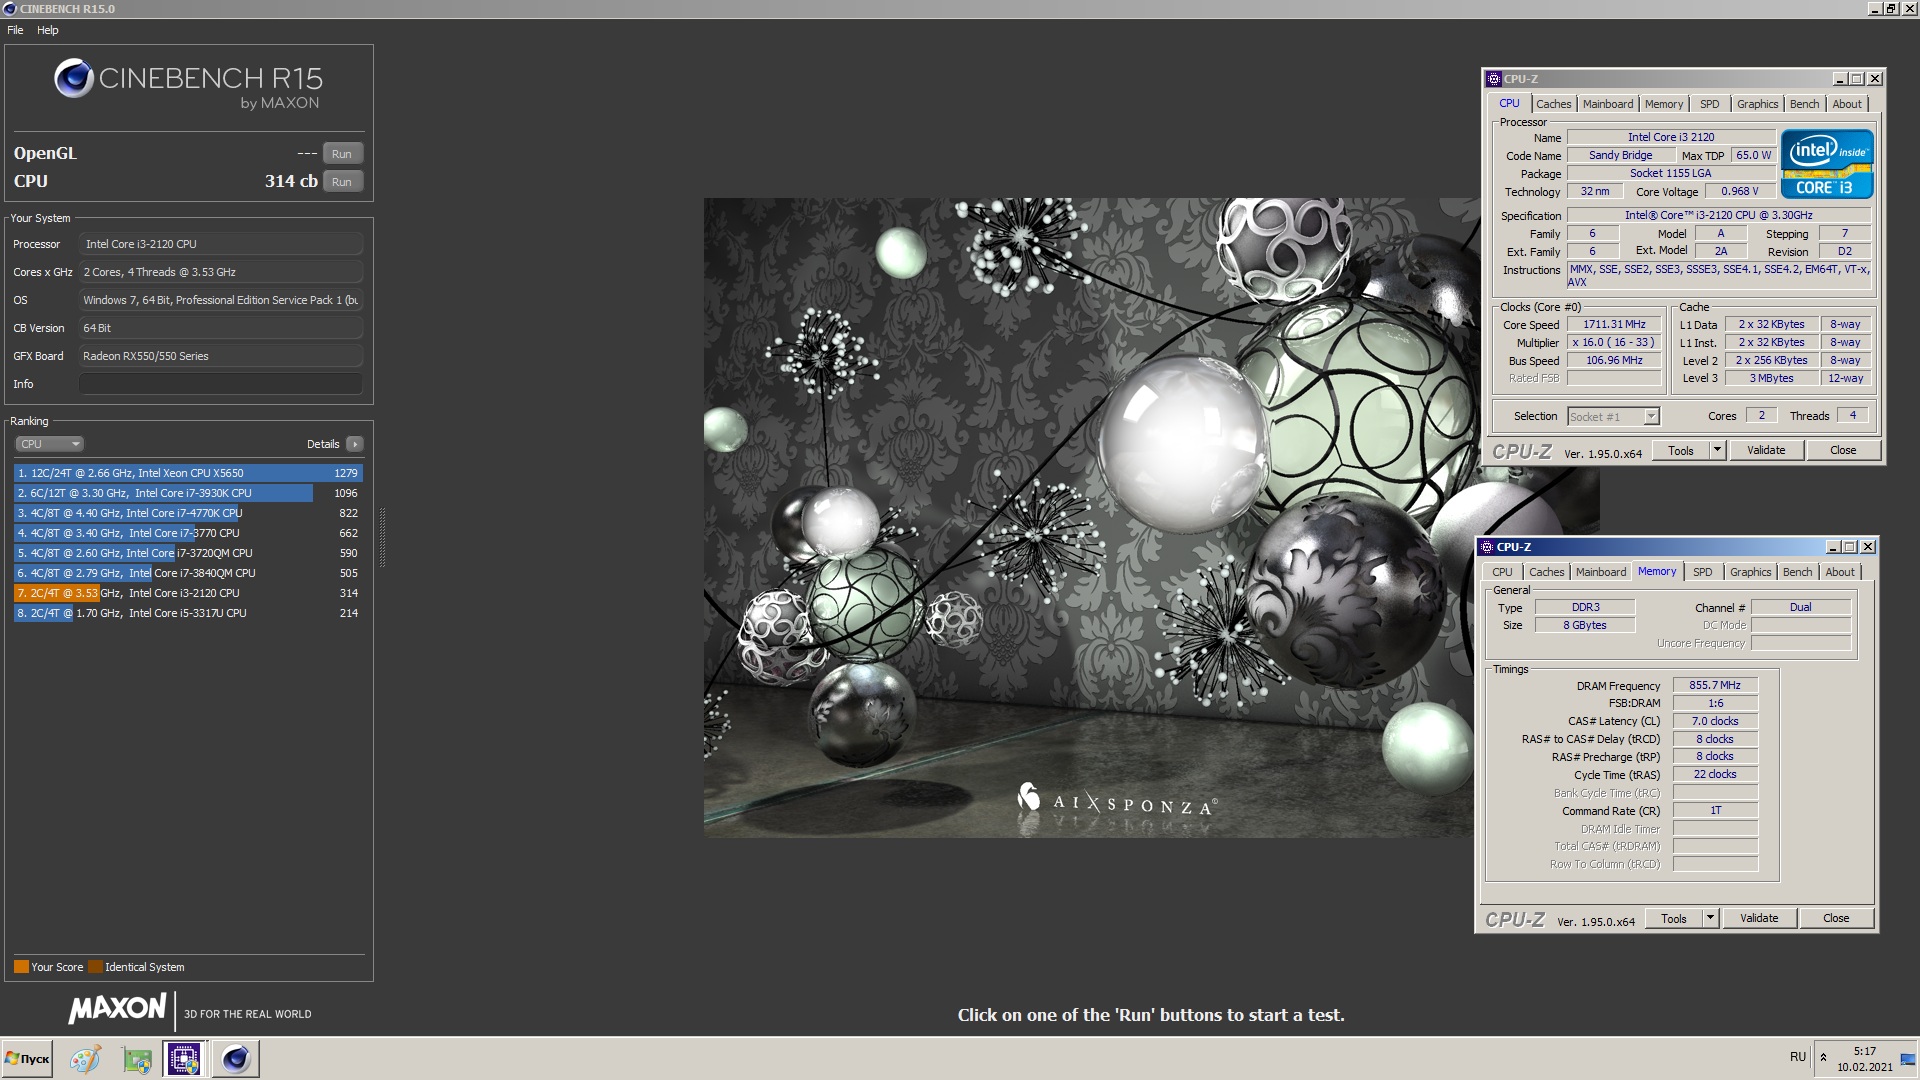Click the brown Identical System legend swatch
1920x1080 pixels.
coord(95,967)
